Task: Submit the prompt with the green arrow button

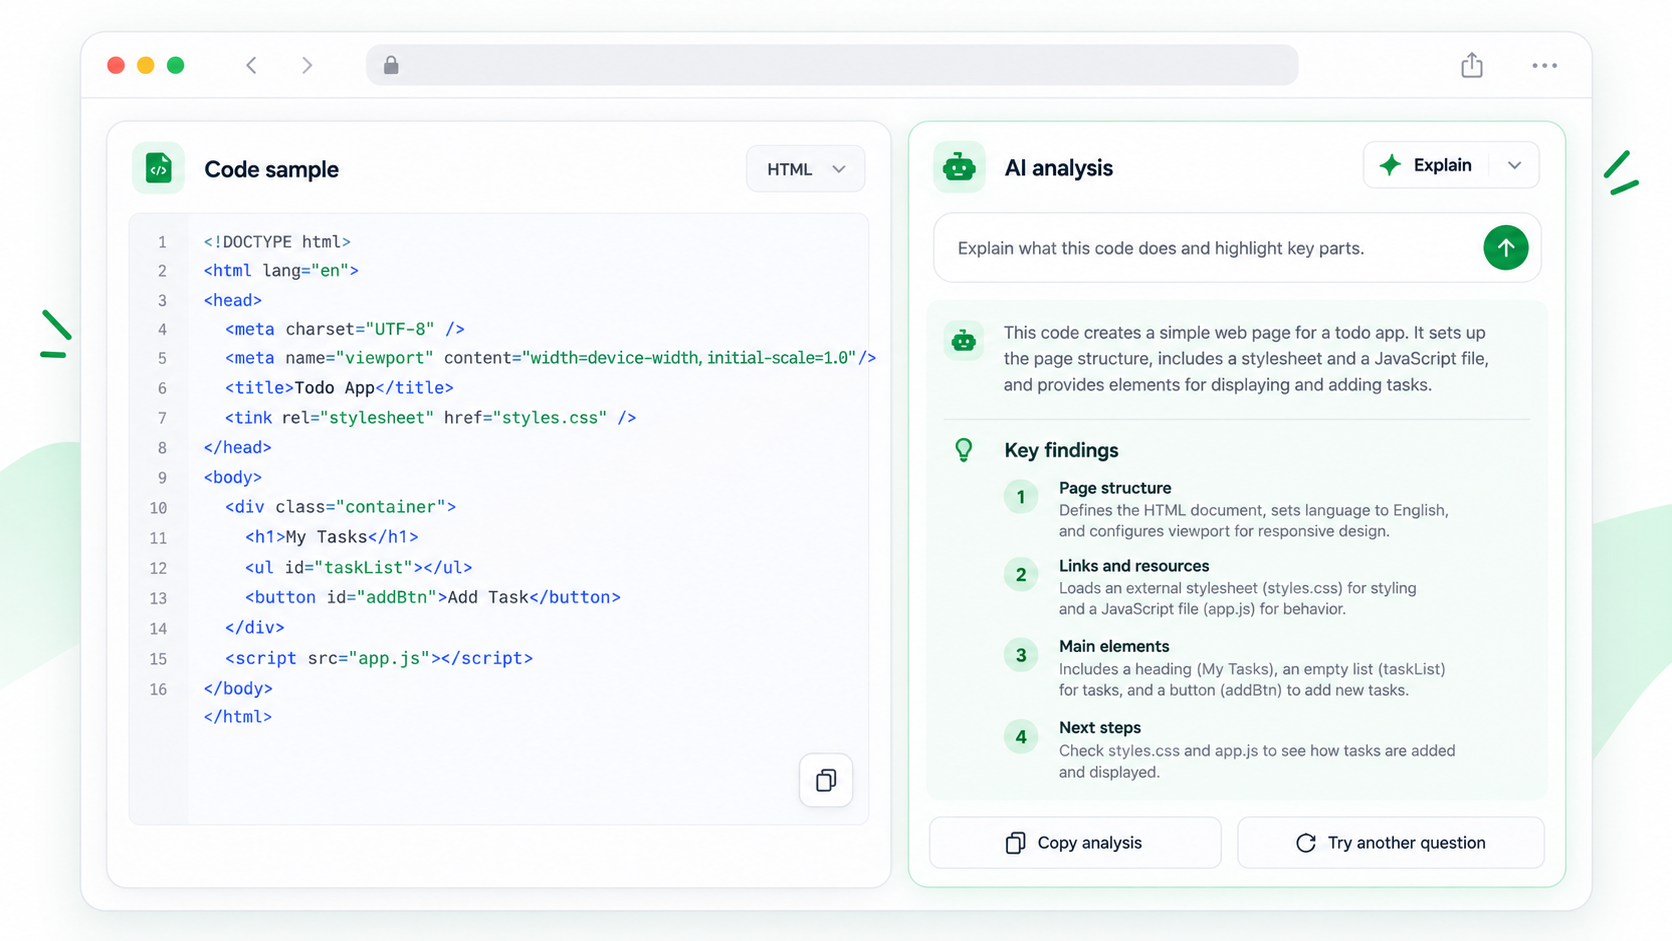Action: tap(1505, 248)
